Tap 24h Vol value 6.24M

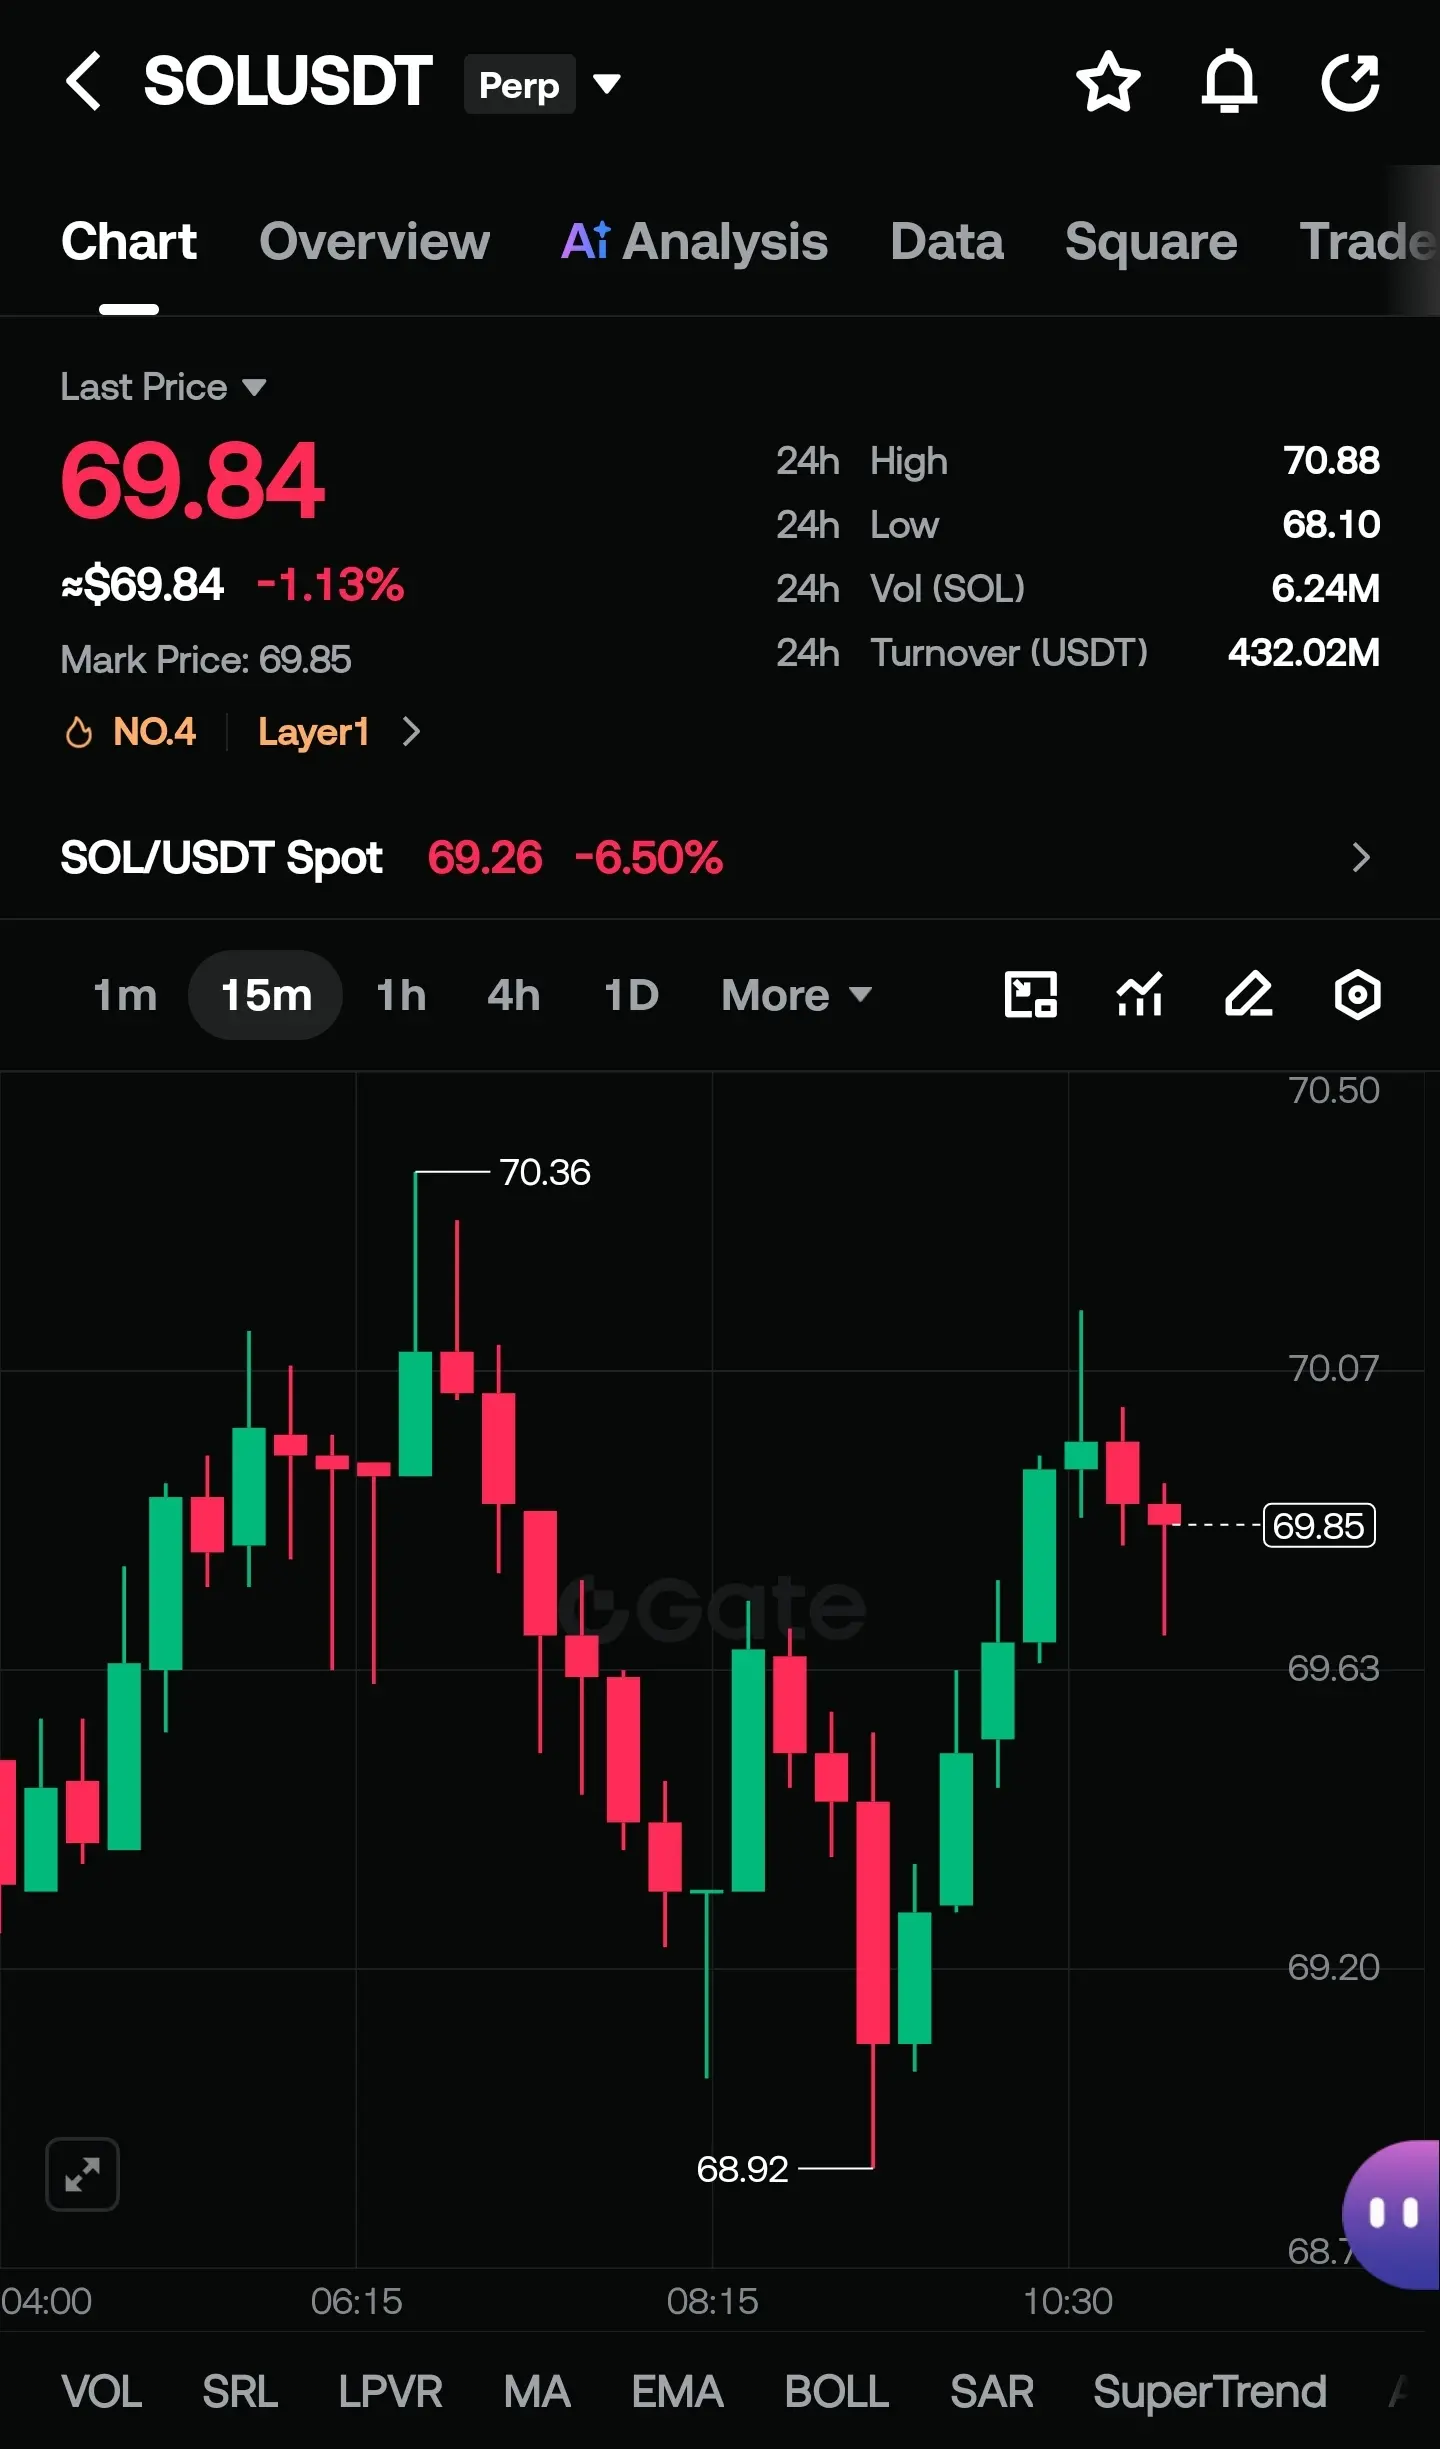(1325, 589)
